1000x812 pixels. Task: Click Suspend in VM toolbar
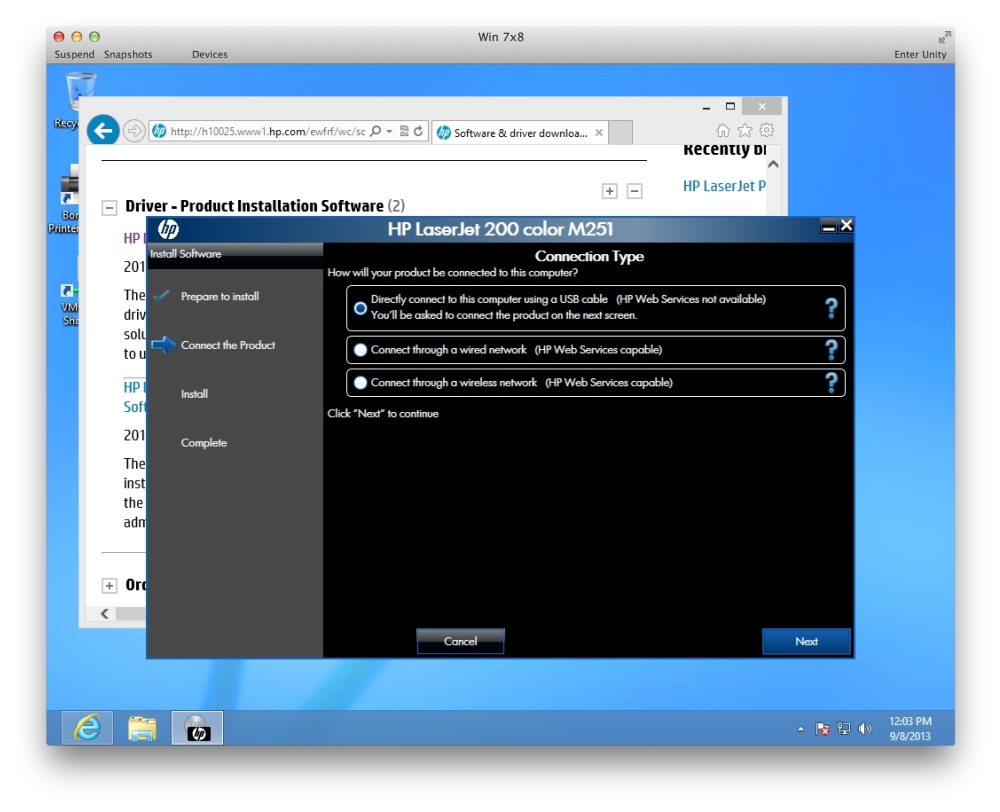point(74,54)
